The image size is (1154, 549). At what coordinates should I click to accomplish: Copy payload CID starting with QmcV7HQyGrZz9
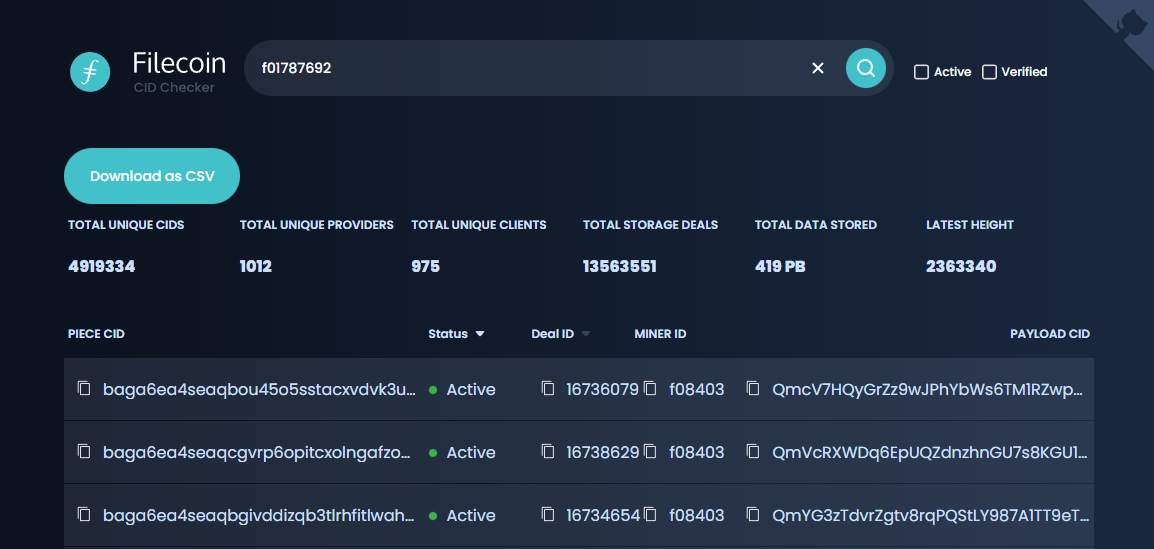(x=753, y=388)
